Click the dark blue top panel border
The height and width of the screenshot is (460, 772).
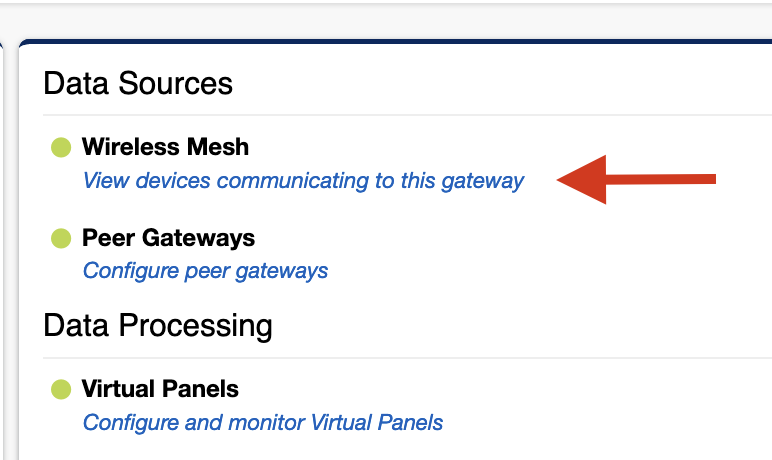(400, 43)
